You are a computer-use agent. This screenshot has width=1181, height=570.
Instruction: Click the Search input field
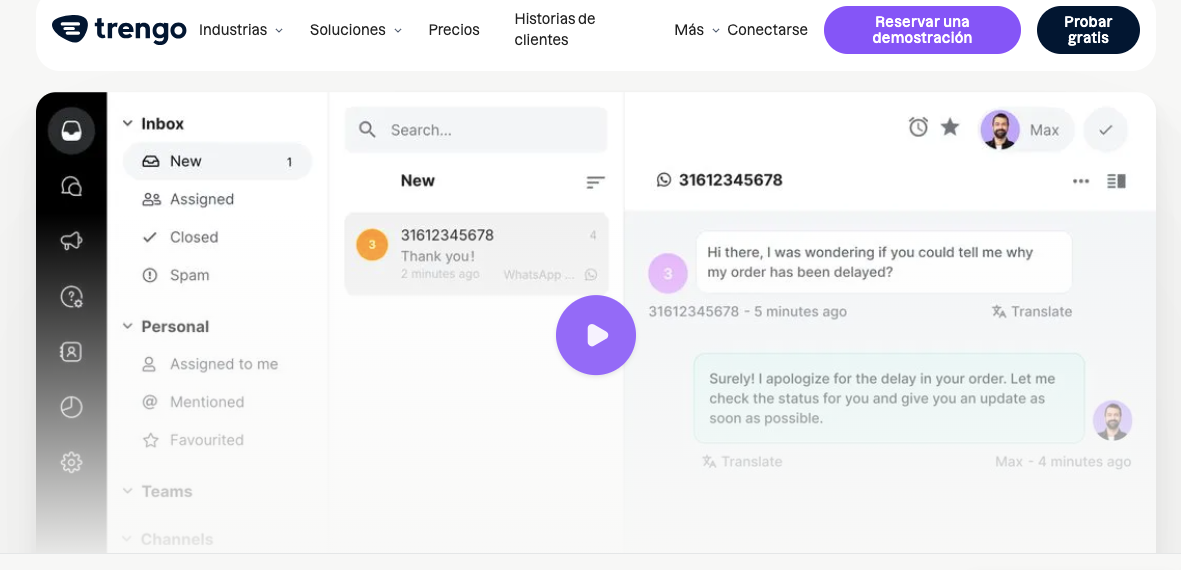pos(476,130)
